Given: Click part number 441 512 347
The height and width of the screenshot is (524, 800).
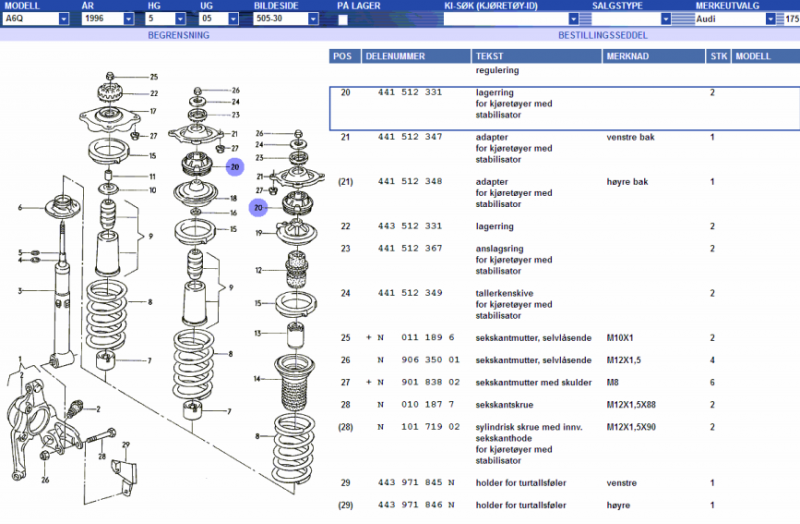Looking at the screenshot, I should point(410,137).
